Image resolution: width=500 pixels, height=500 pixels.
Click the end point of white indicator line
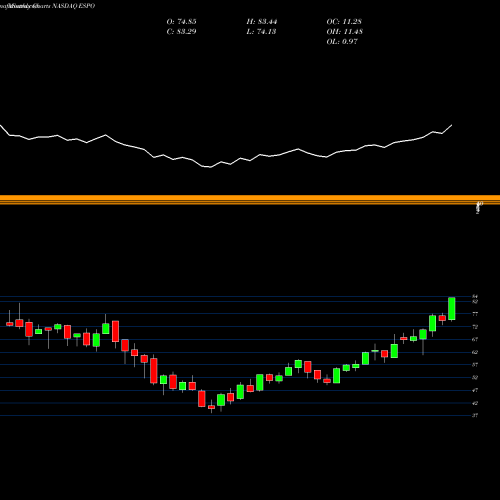(x=452, y=125)
